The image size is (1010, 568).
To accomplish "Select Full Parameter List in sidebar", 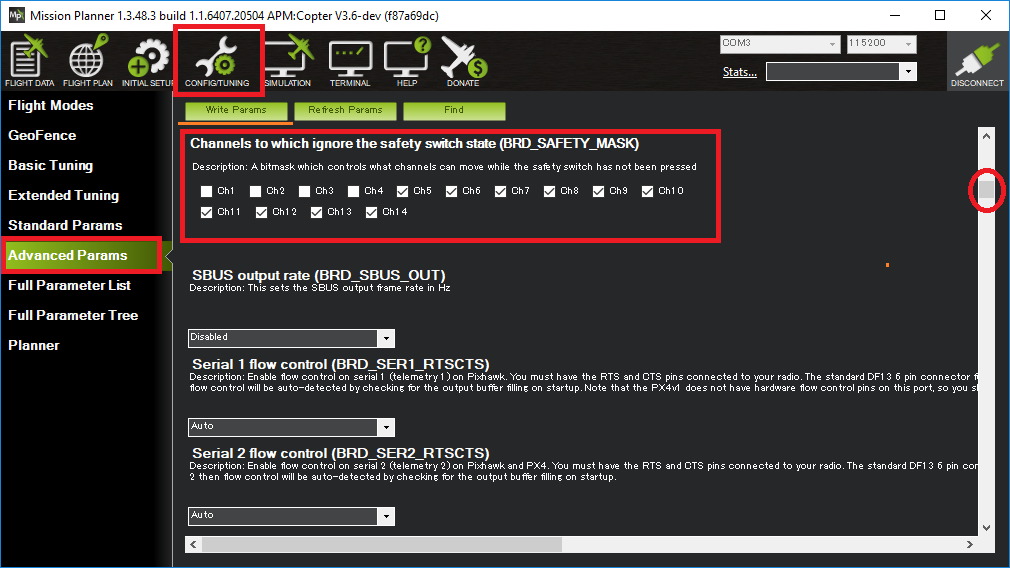I will pyautogui.click(x=70, y=285).
